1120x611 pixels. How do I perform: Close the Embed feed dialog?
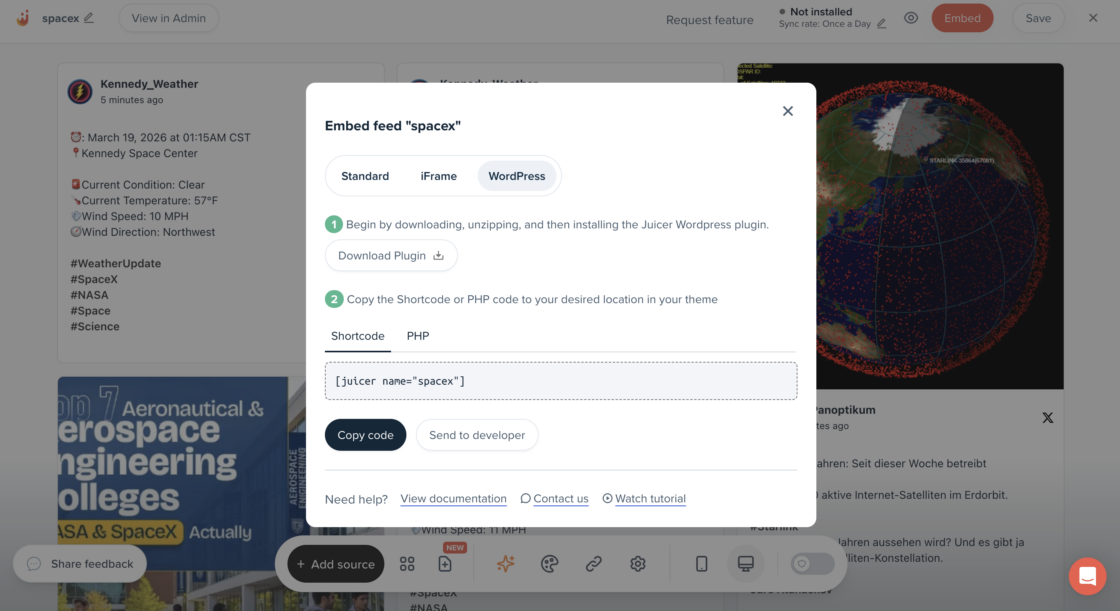(788, 111)
